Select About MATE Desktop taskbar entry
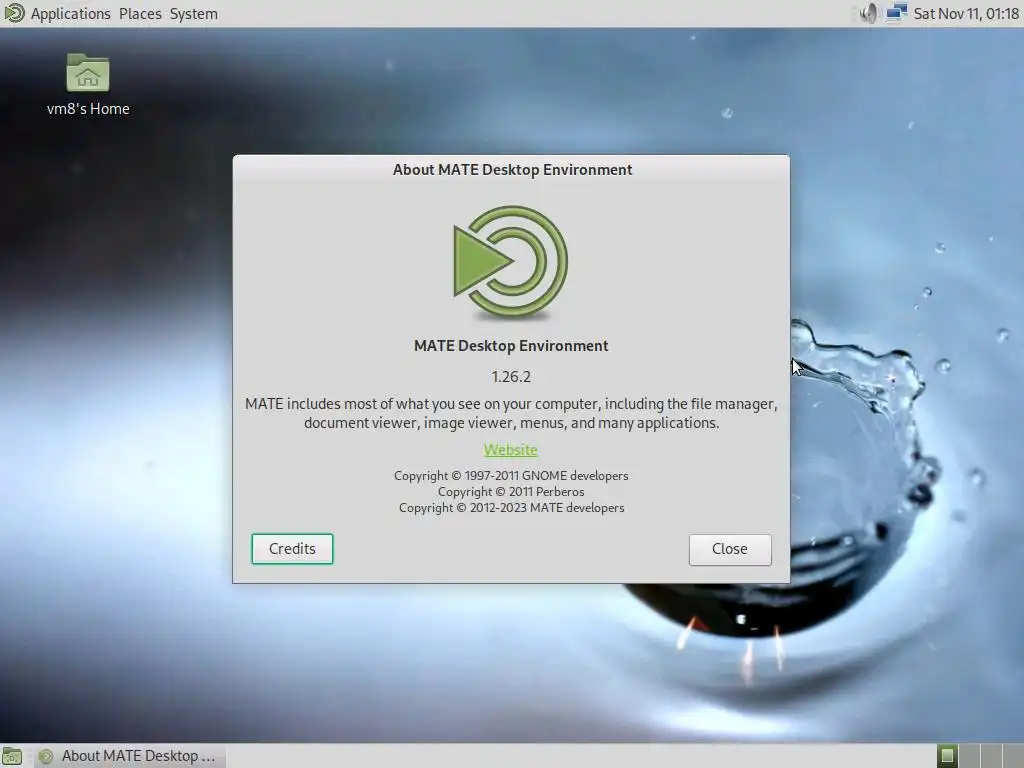Image resolution: width=1024 pixels, height=768 pixels. click(x=130, y=756)
